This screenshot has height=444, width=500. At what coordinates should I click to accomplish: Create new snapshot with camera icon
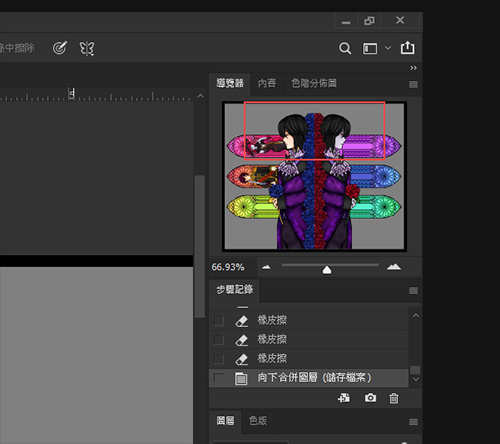click(x=370, y=398)
